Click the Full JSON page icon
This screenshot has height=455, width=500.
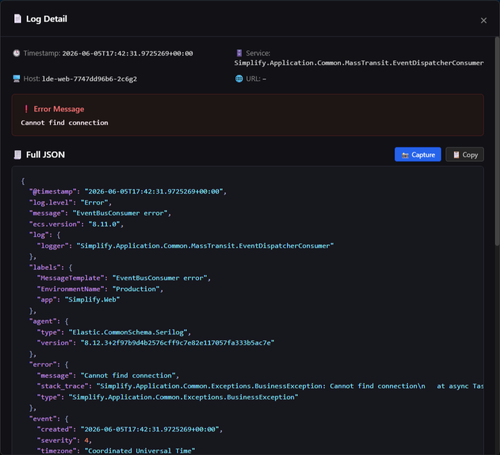pos(17,155)
